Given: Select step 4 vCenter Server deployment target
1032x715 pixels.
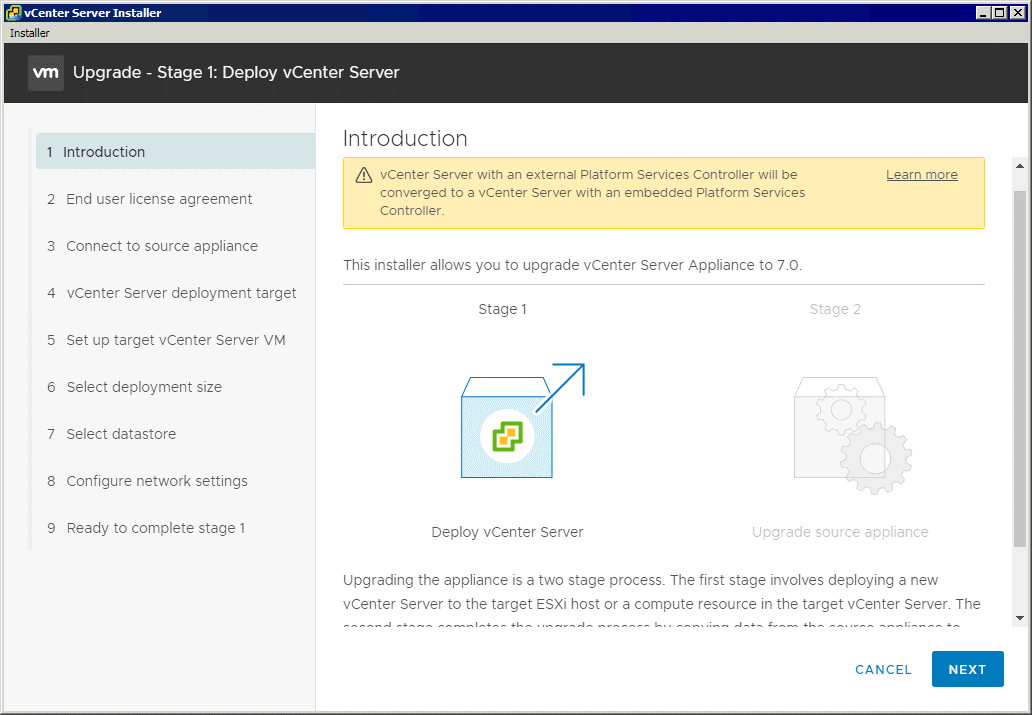Looking at the screenshot, I should point(181,293).
